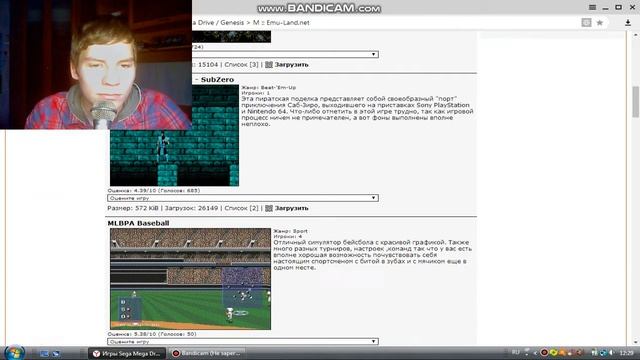Click the taskbar clock showing 12:29
The width and height of the screenshot is (640, 360).
click(x=627, y=353)
